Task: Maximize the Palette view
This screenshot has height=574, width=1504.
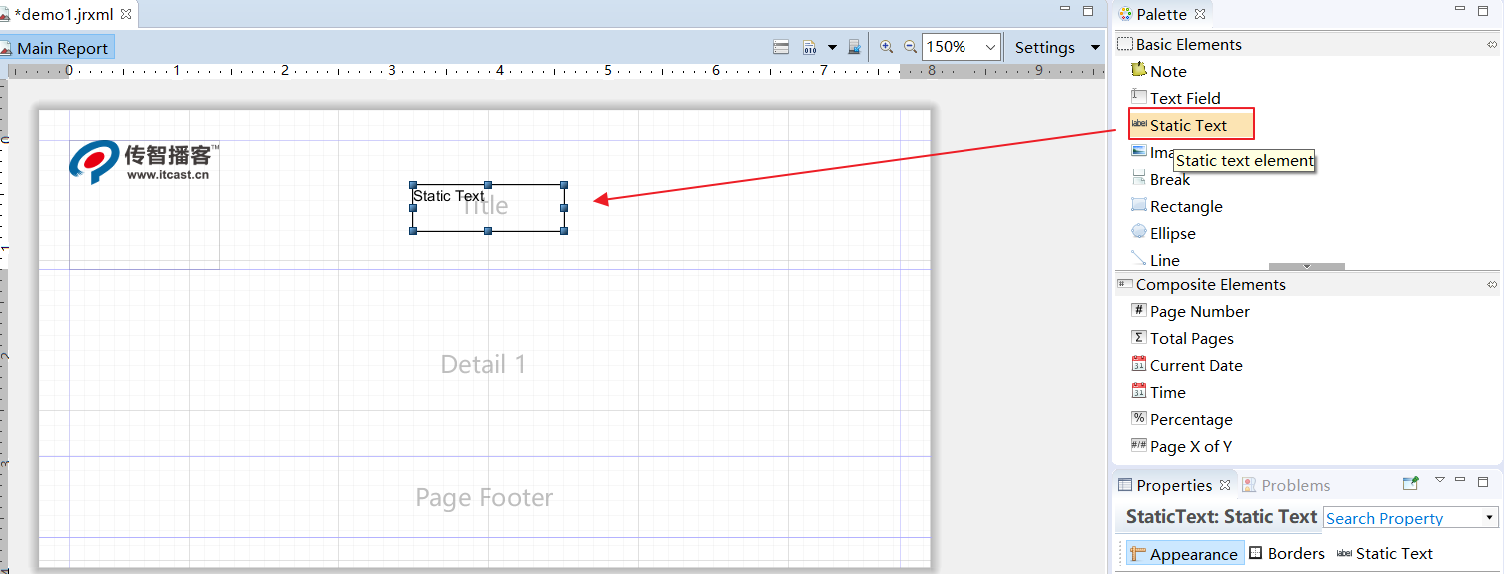Action: [1484, 11]
